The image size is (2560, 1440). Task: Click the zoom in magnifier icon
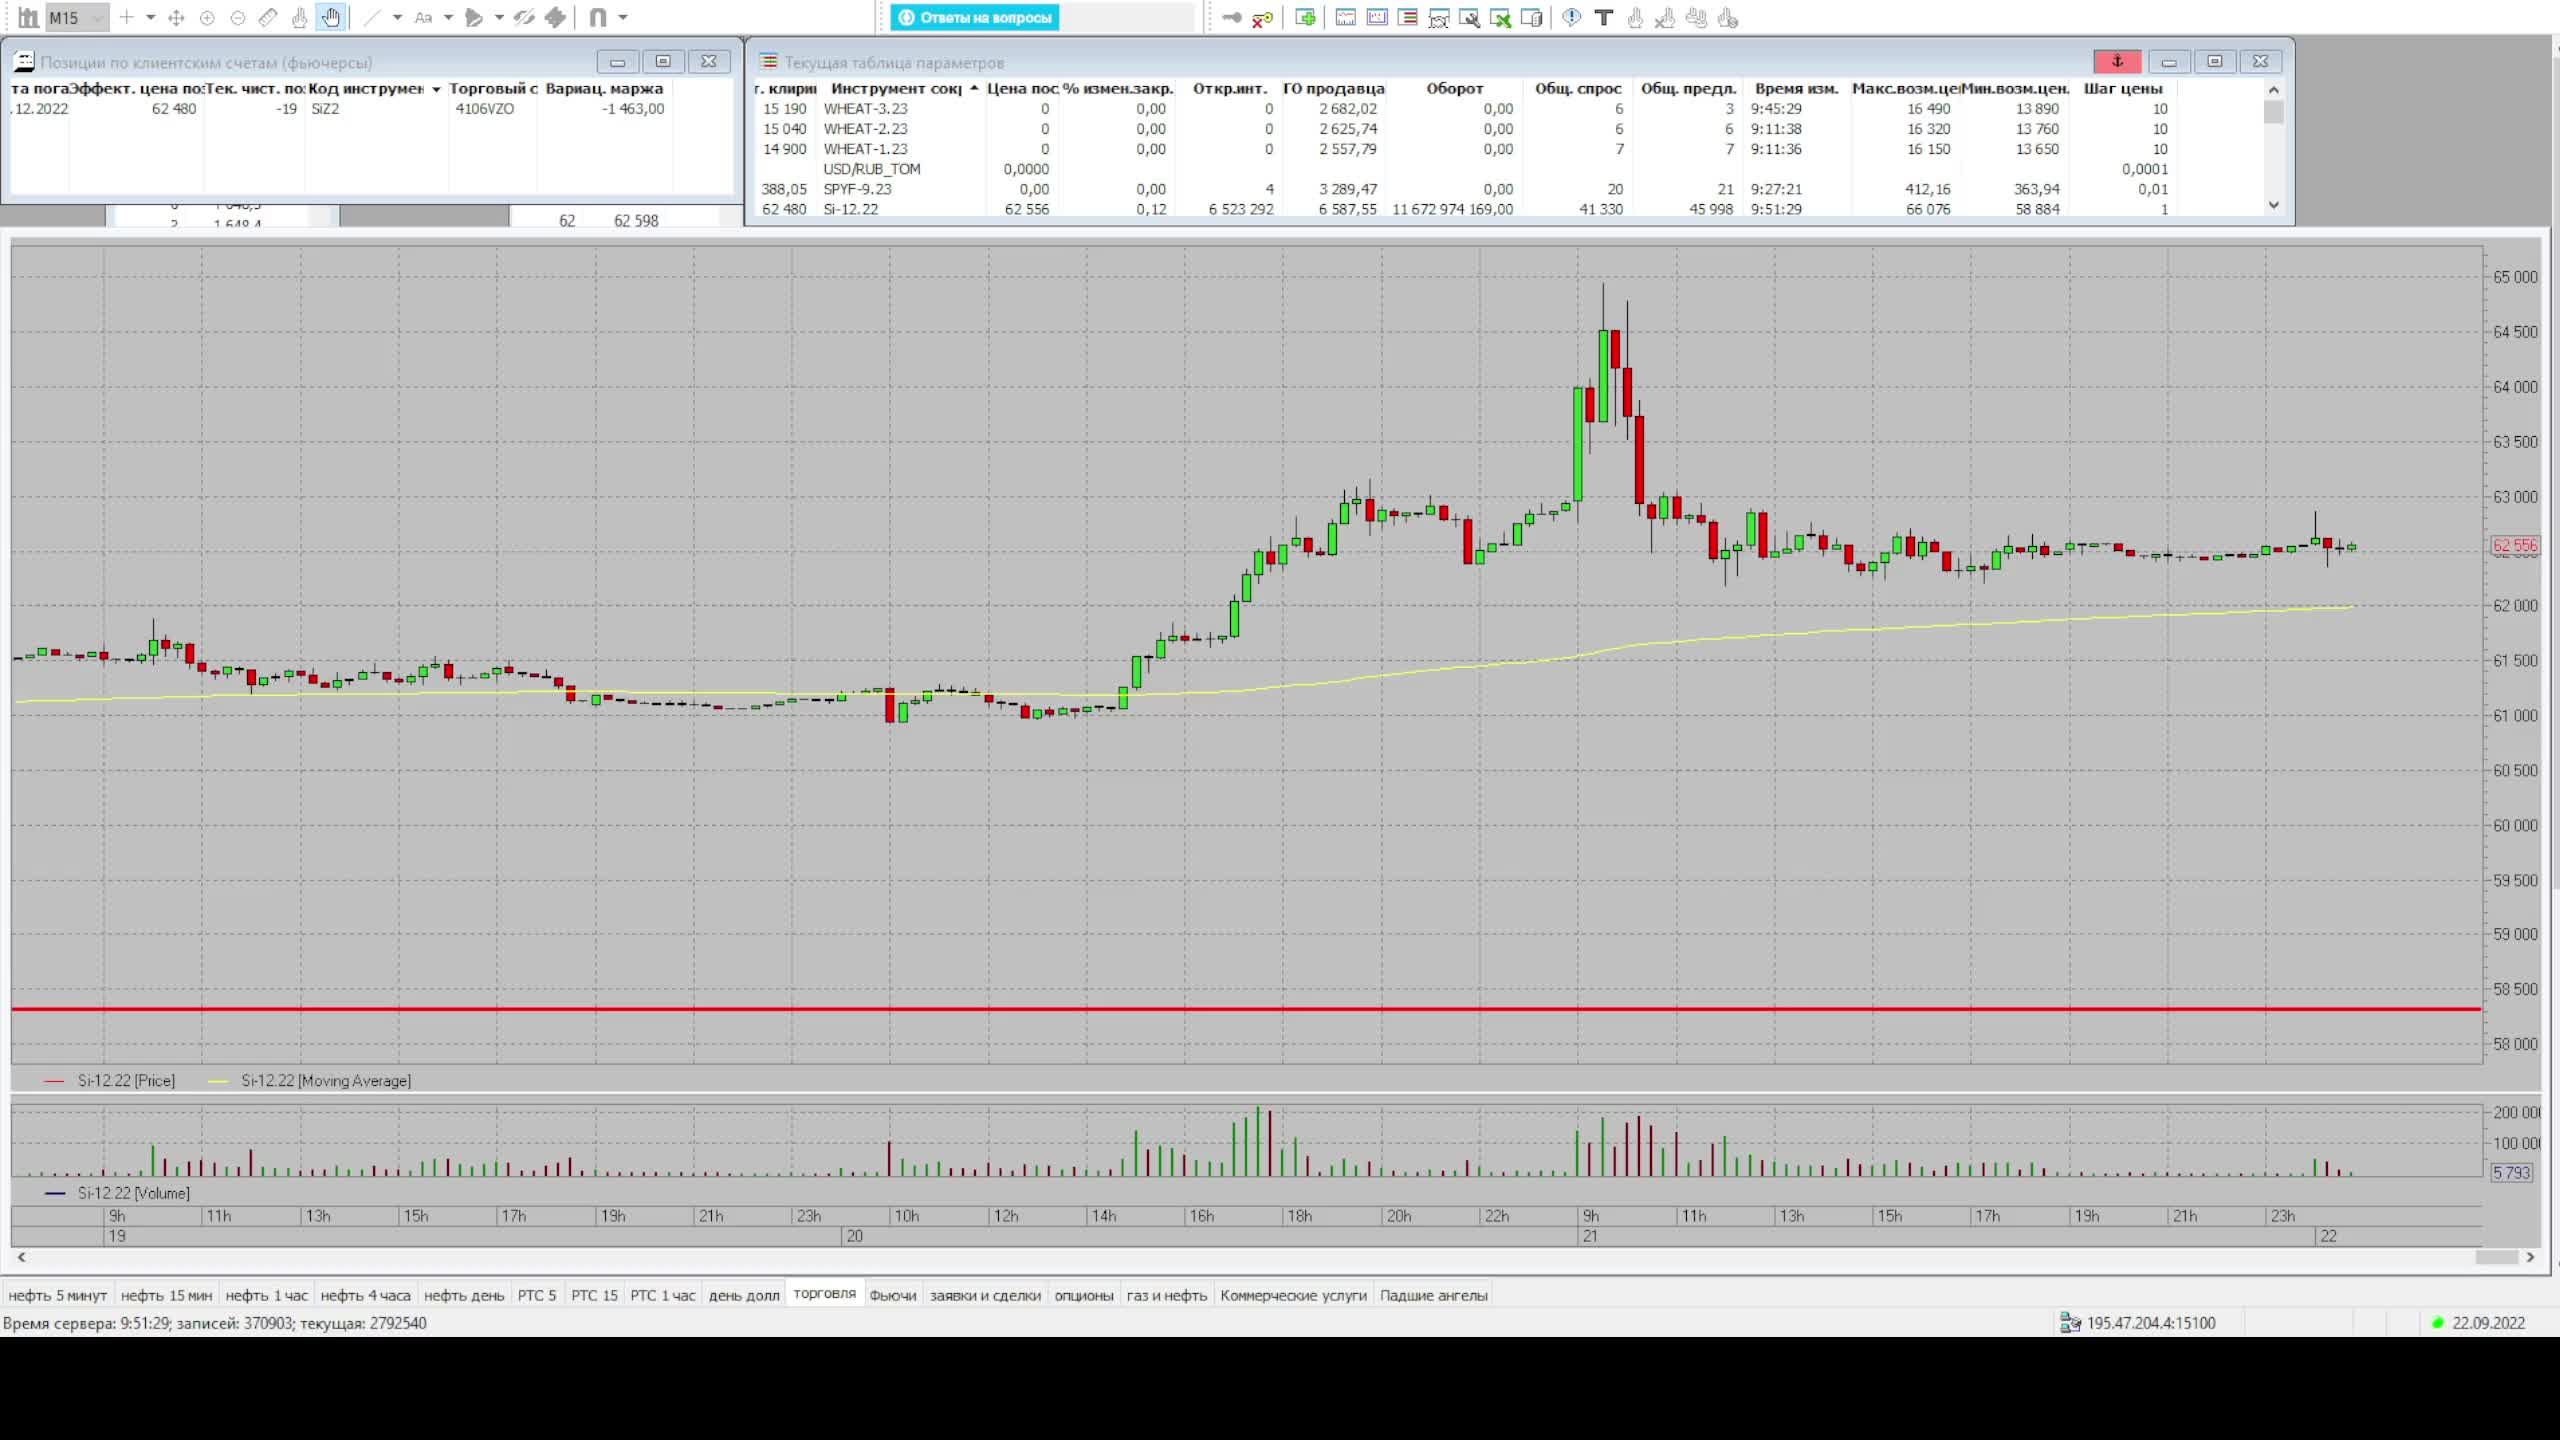(x=207, y=17)
